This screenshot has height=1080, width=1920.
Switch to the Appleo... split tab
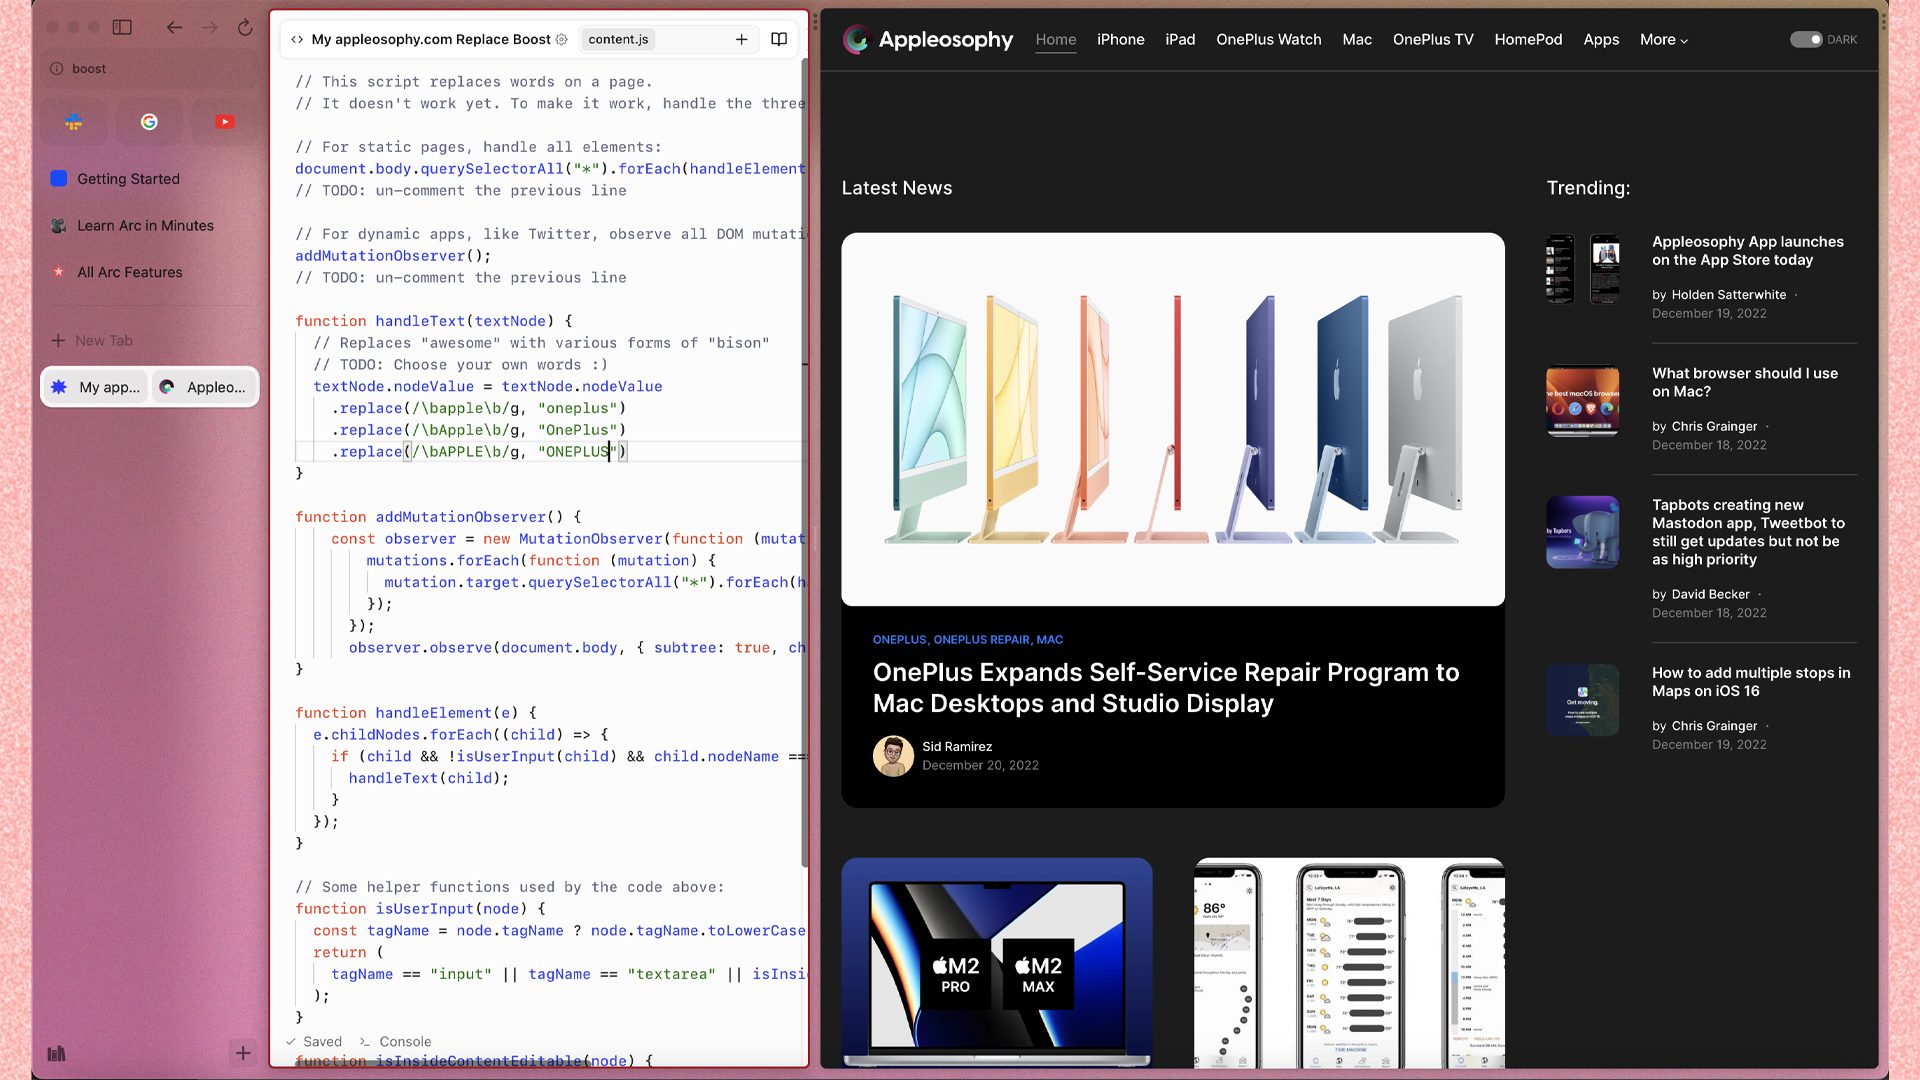click(x=204, y=387)
